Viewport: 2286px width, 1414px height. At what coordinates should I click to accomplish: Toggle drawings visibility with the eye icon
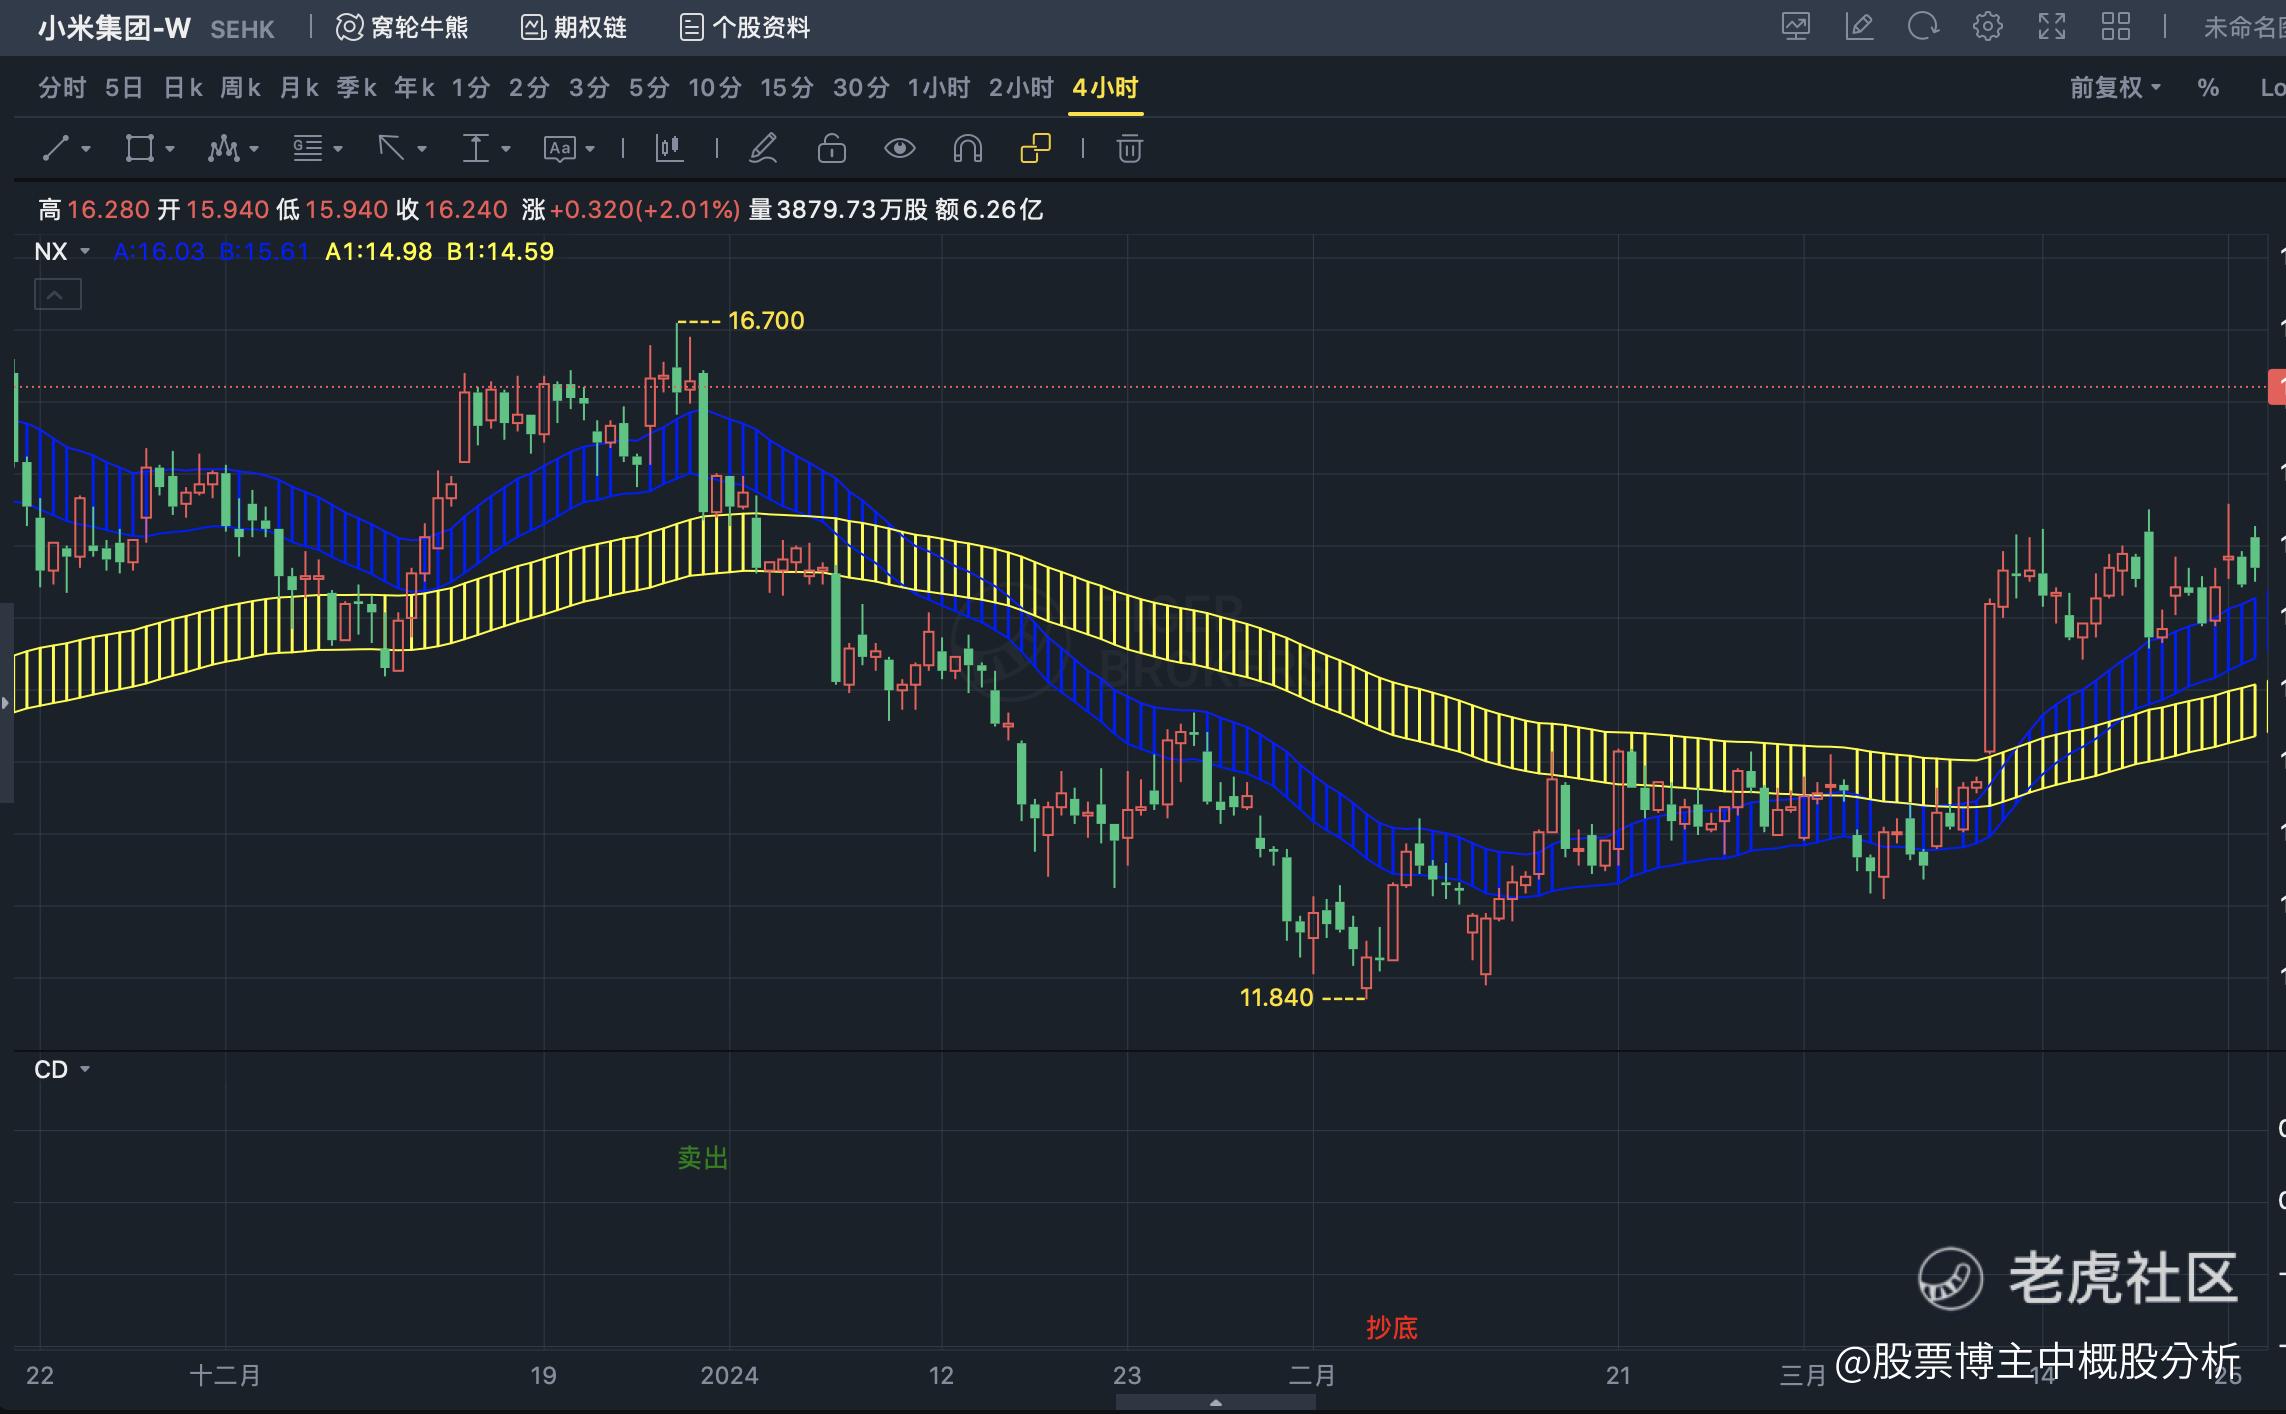tap(899, 149)
